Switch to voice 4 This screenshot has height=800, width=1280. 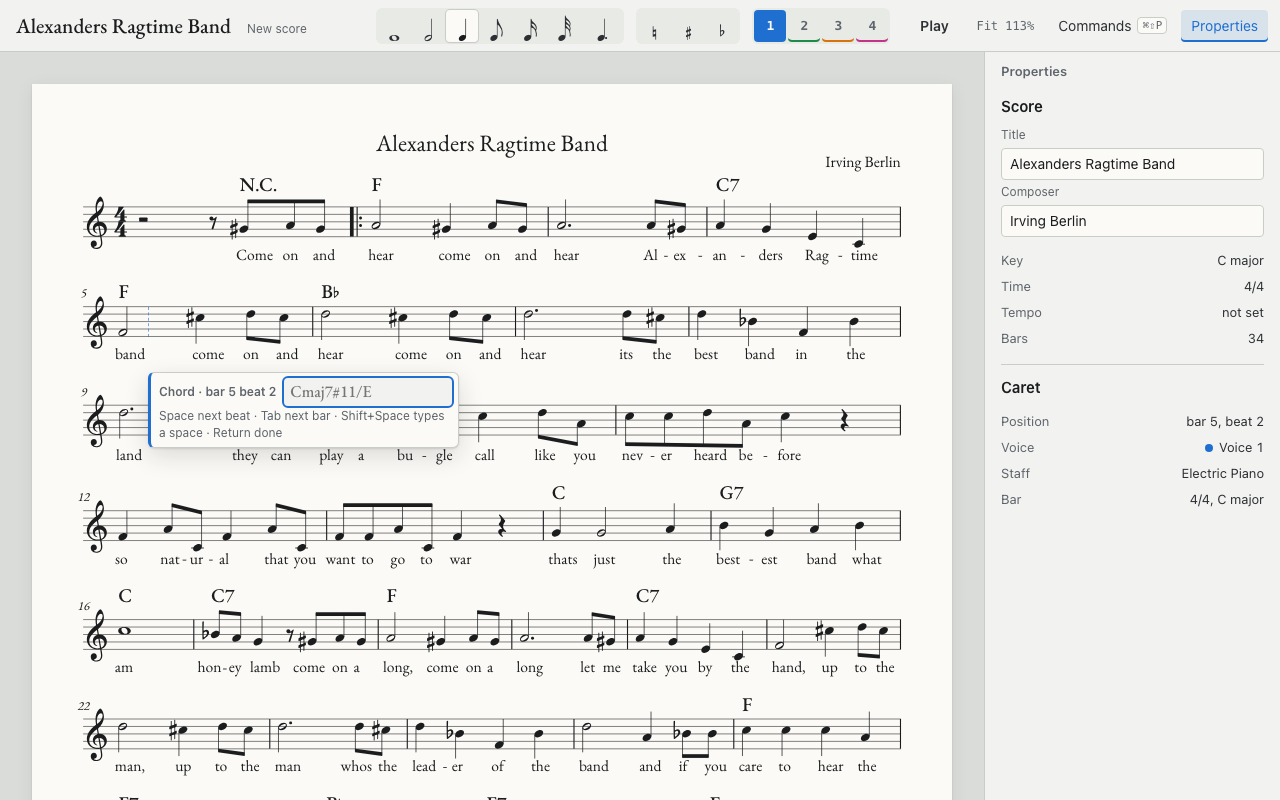point(872,26)
